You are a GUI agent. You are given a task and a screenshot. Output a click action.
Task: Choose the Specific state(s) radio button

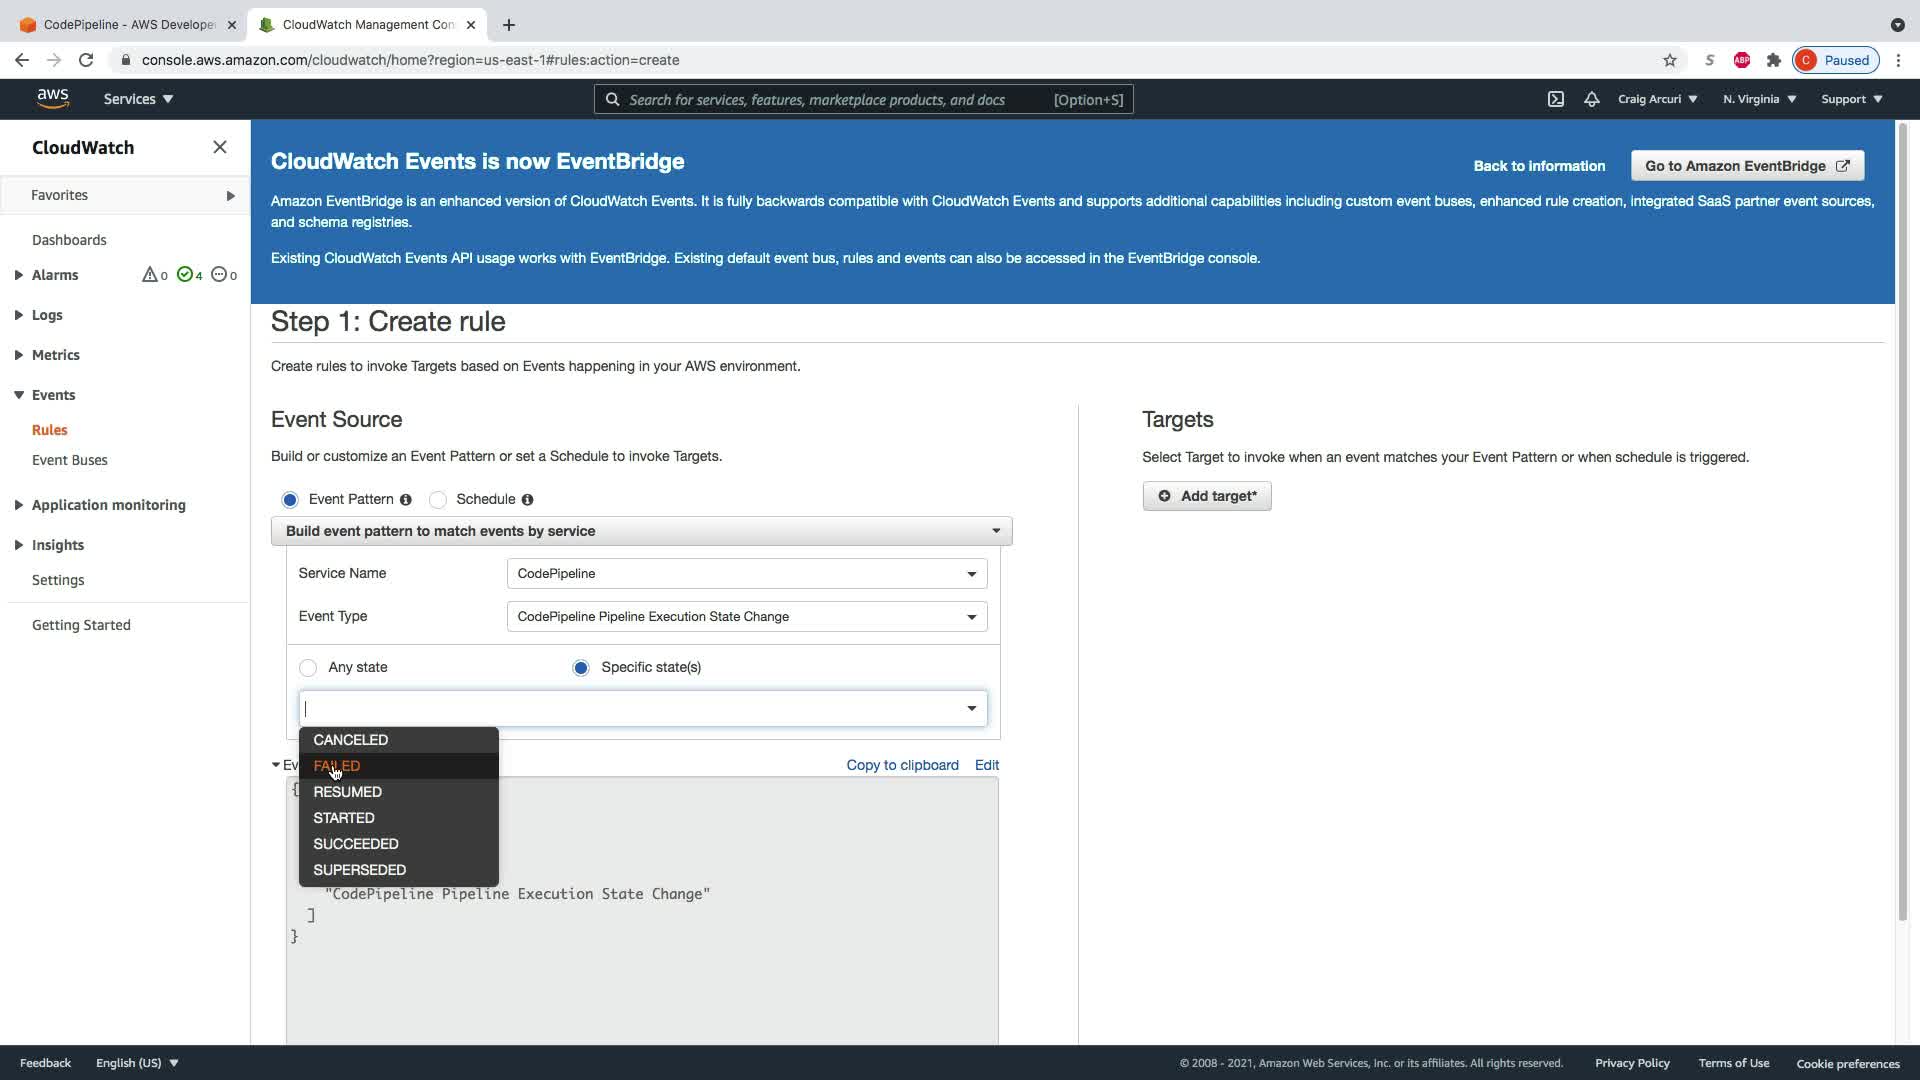coord(581,668)
